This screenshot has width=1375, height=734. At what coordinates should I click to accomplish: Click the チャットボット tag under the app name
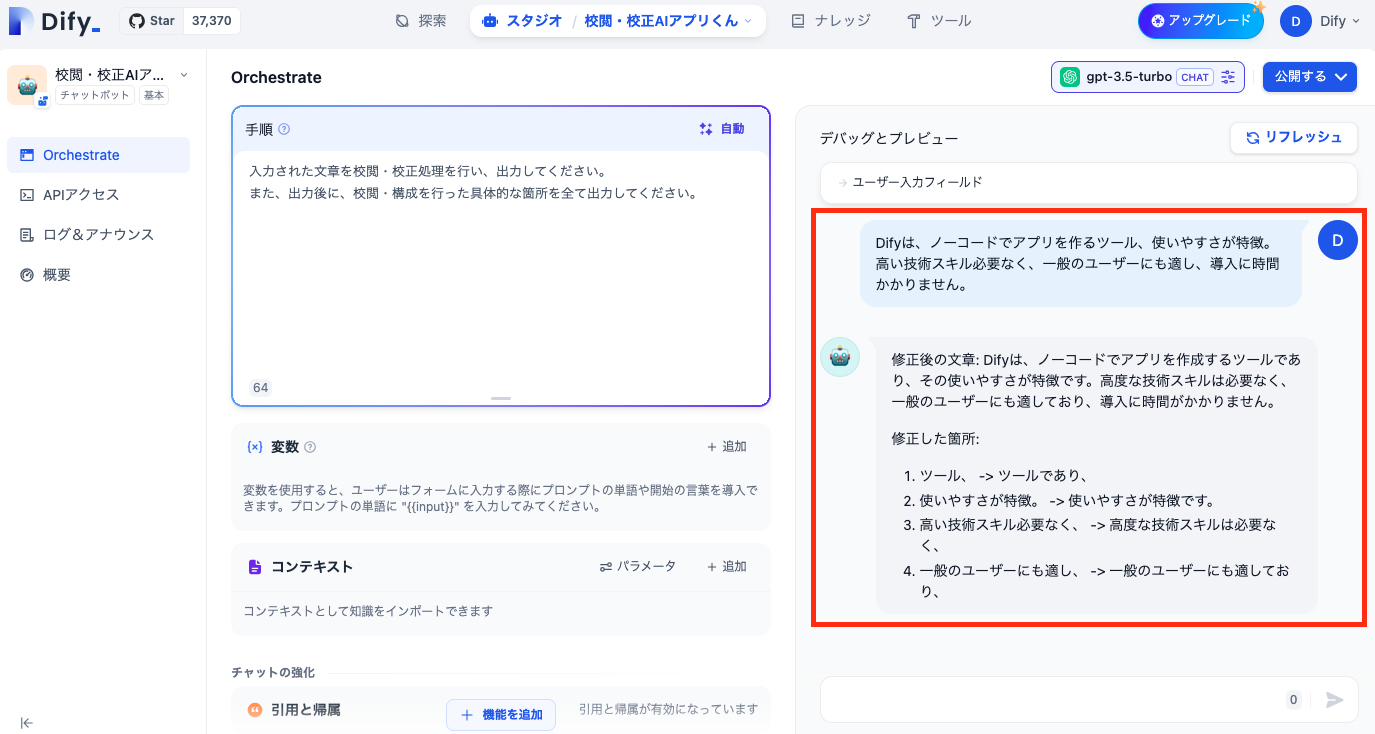(x=95, y=95)
